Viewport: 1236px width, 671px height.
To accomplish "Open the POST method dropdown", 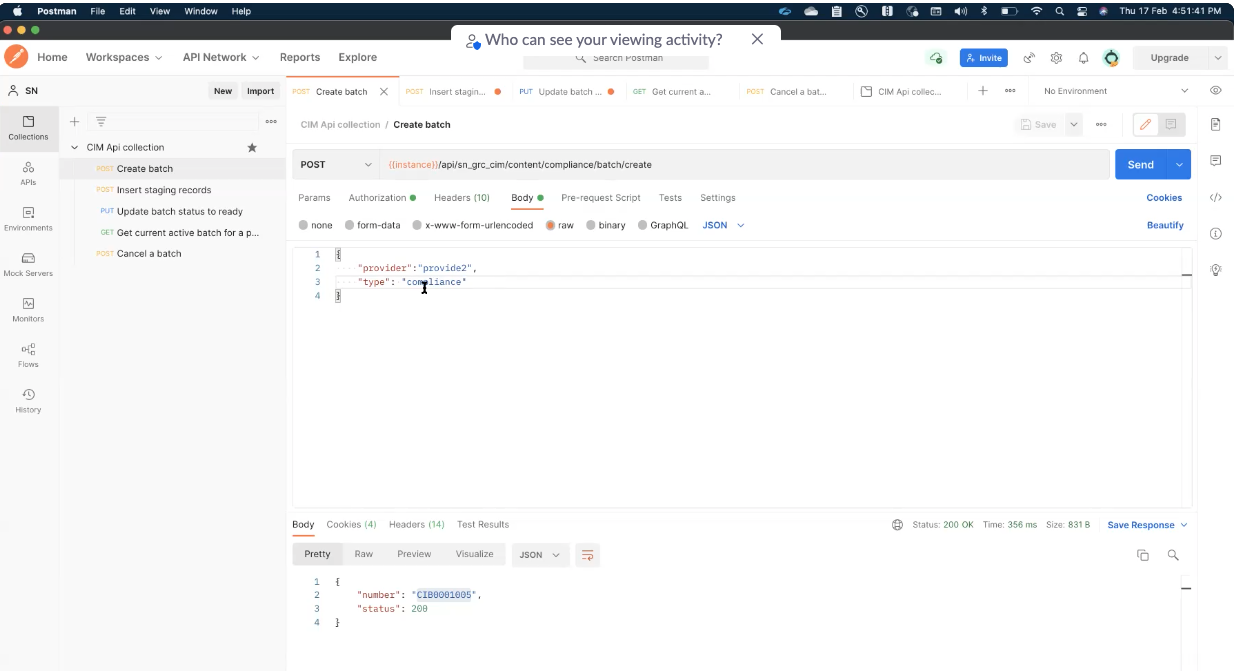I will (x=335, y=164).
